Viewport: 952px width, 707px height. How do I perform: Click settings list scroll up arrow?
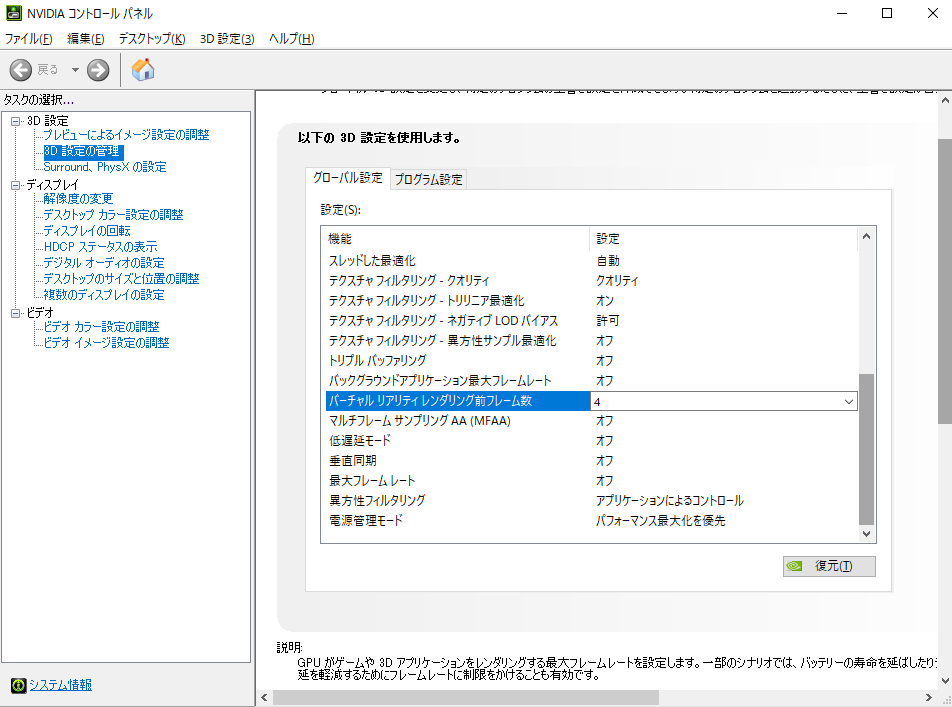[x=866, y=236]
